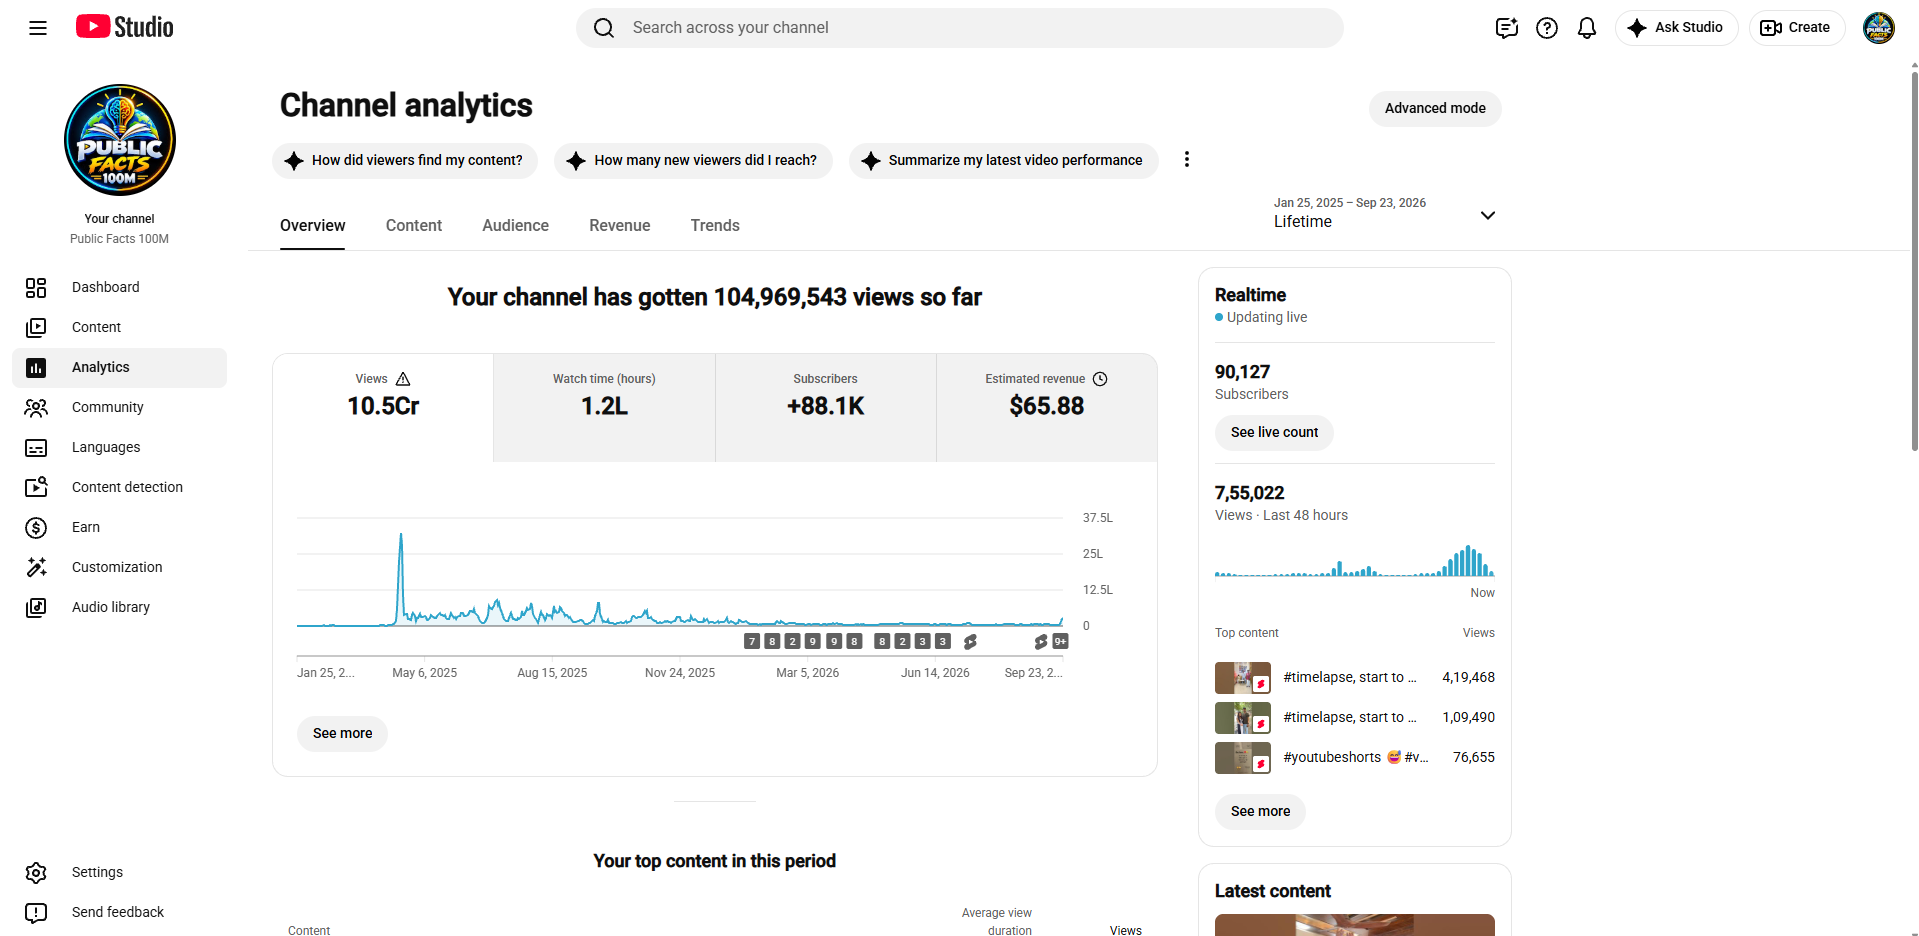The width and height of the screenshot is (1919, 936).
Task: Switch to the Audience tab
Action: 515,226
